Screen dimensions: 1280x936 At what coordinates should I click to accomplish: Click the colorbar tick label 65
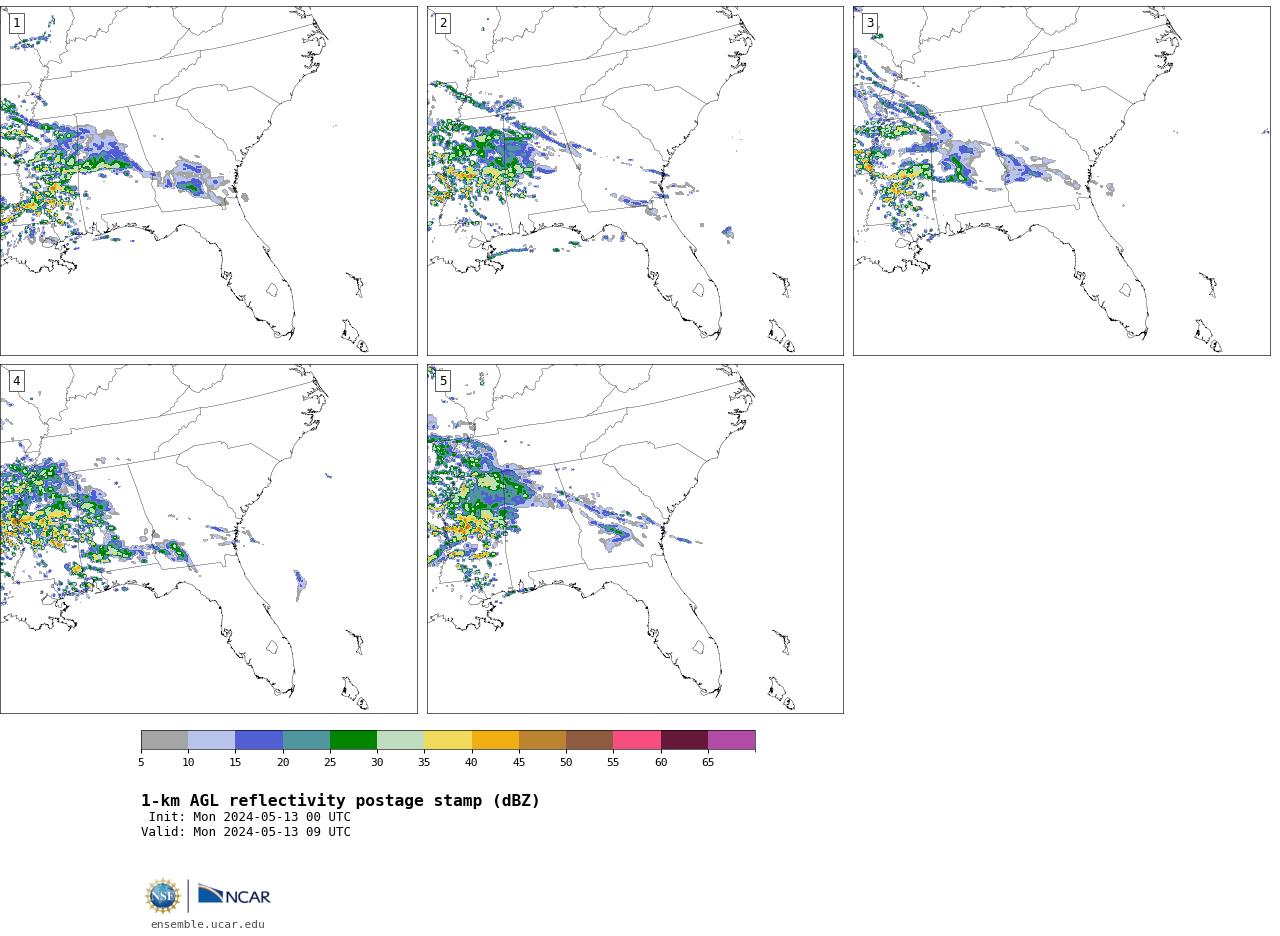click(708, 763)
